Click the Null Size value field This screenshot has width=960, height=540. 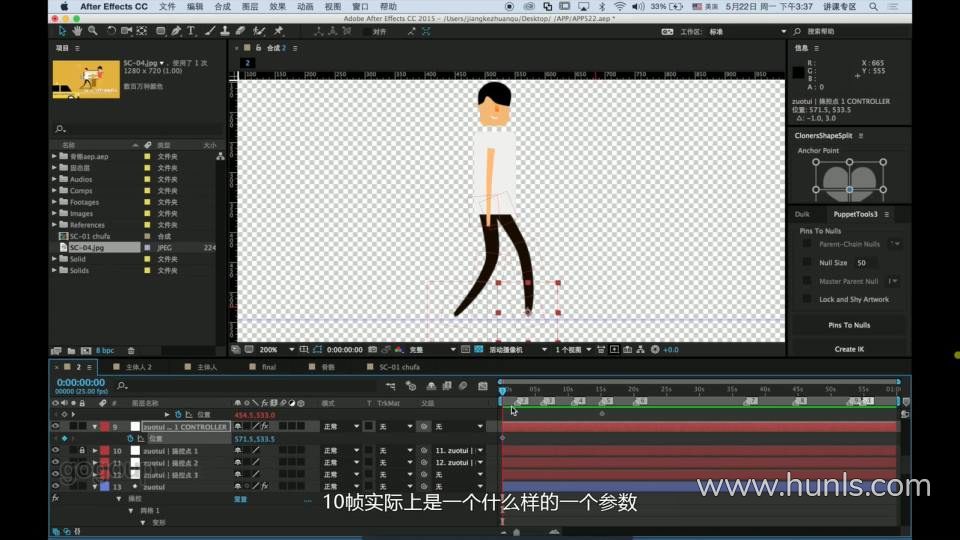[865, 263]
